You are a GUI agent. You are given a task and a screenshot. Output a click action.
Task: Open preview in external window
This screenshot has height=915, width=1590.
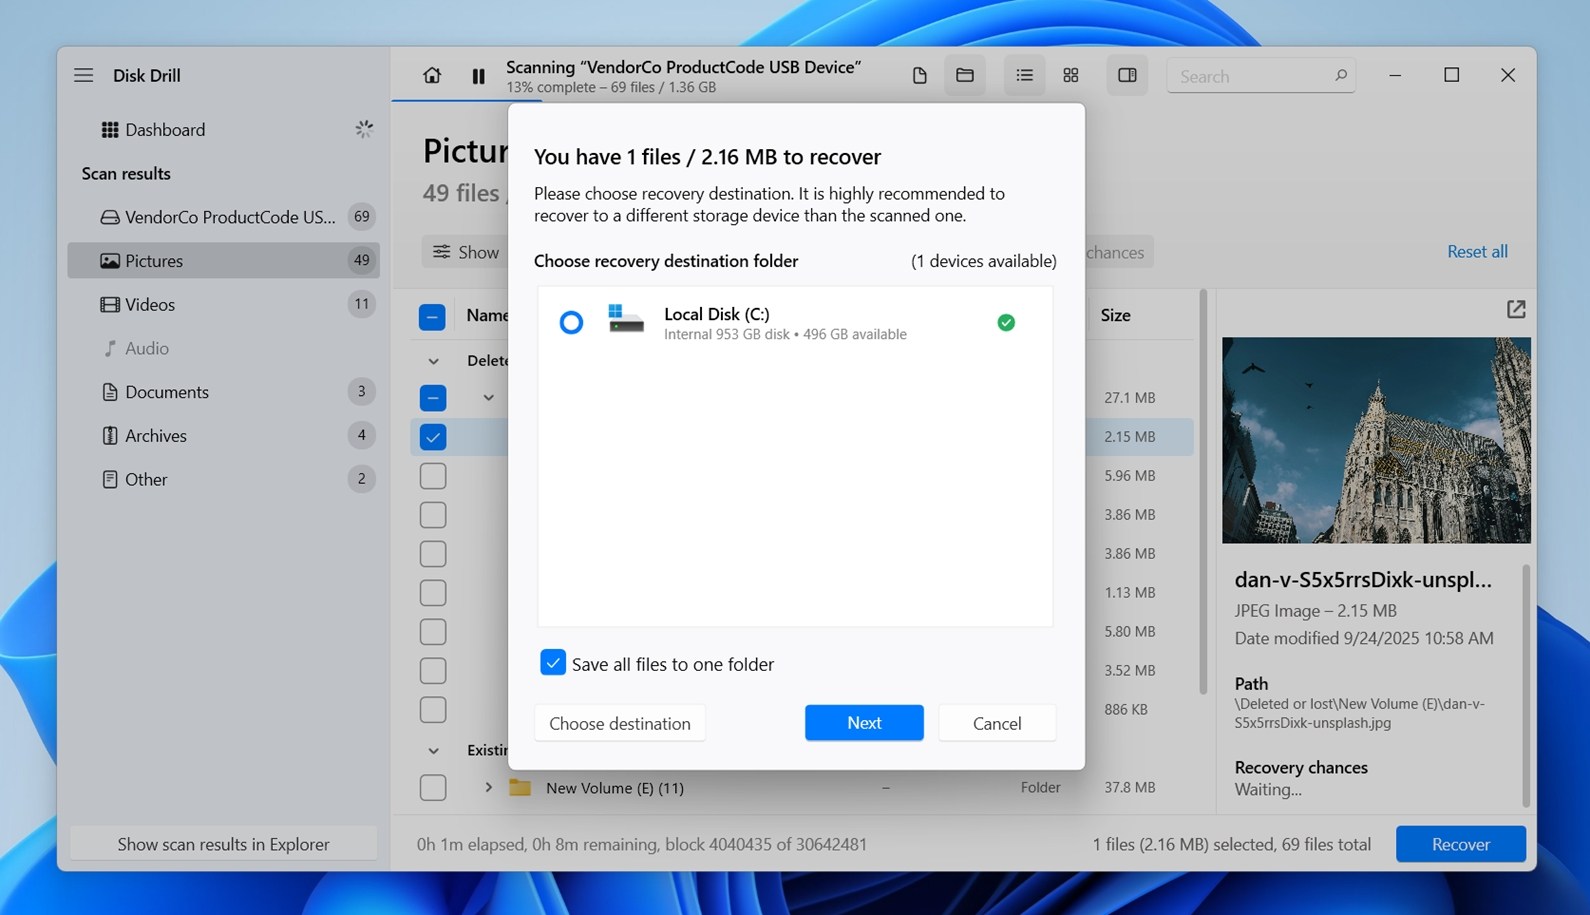[x=1515, y=310]
